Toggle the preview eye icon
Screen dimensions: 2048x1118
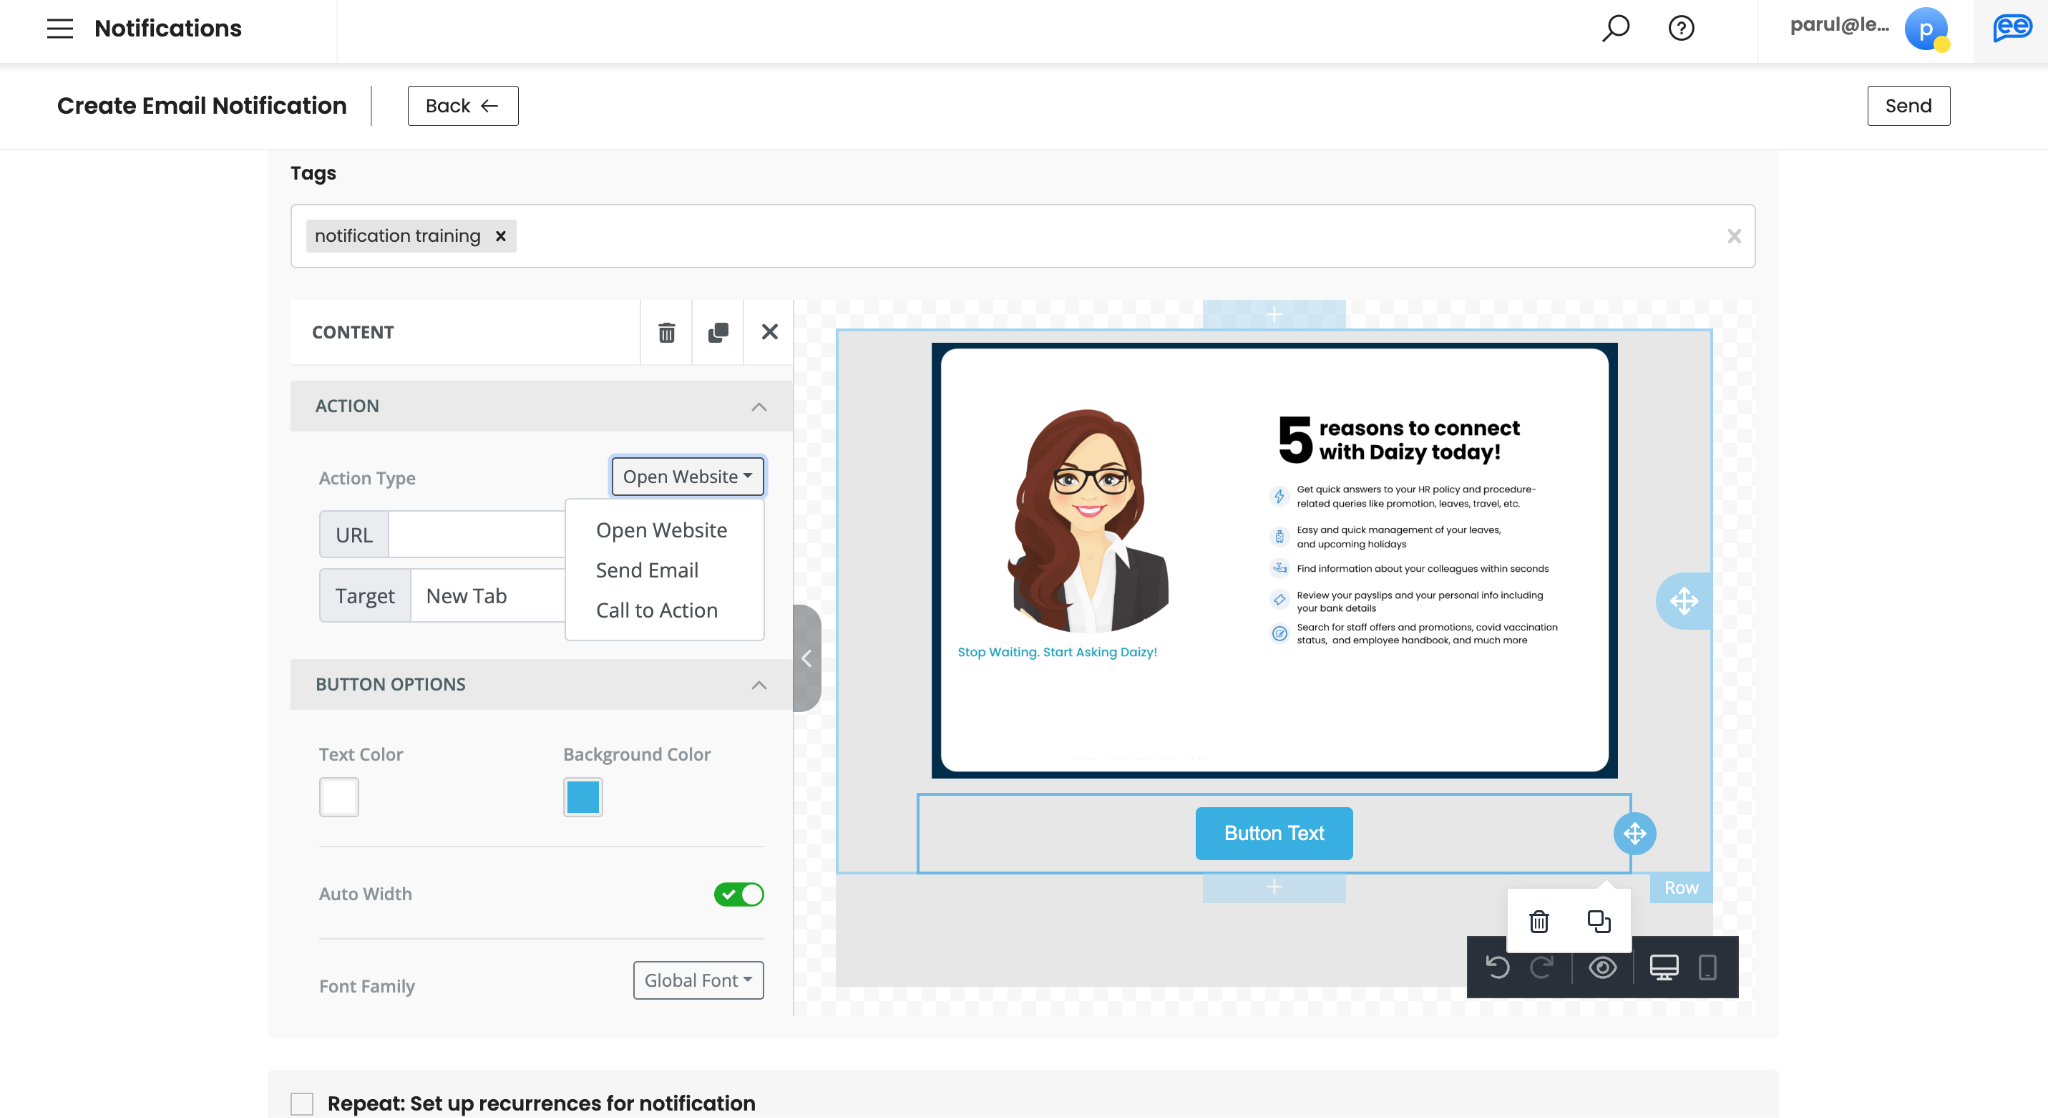tap(1603, 967)
